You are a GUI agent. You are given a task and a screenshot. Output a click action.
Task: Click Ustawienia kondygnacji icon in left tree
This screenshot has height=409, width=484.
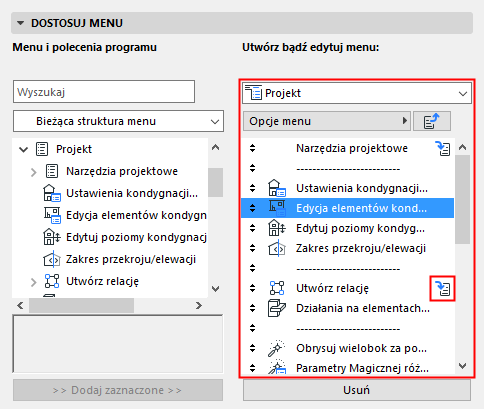[52, 193]
